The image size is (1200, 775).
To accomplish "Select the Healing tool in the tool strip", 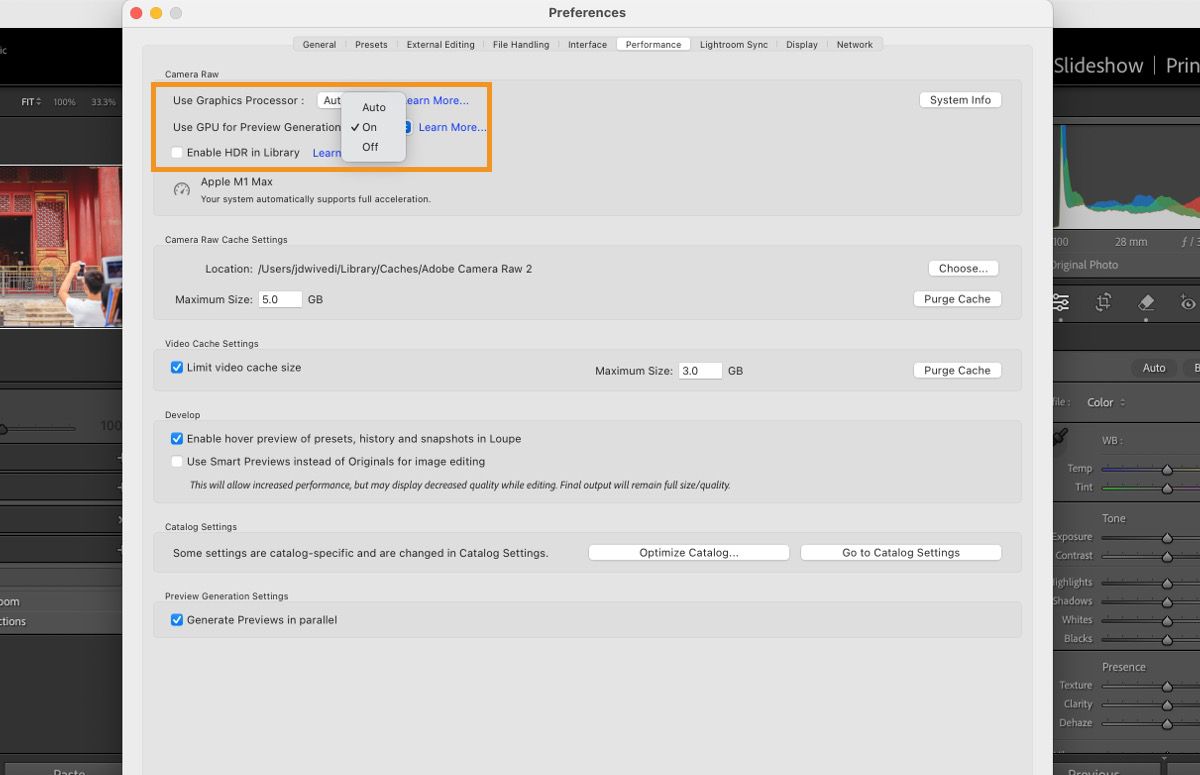I will (1146, 302).
